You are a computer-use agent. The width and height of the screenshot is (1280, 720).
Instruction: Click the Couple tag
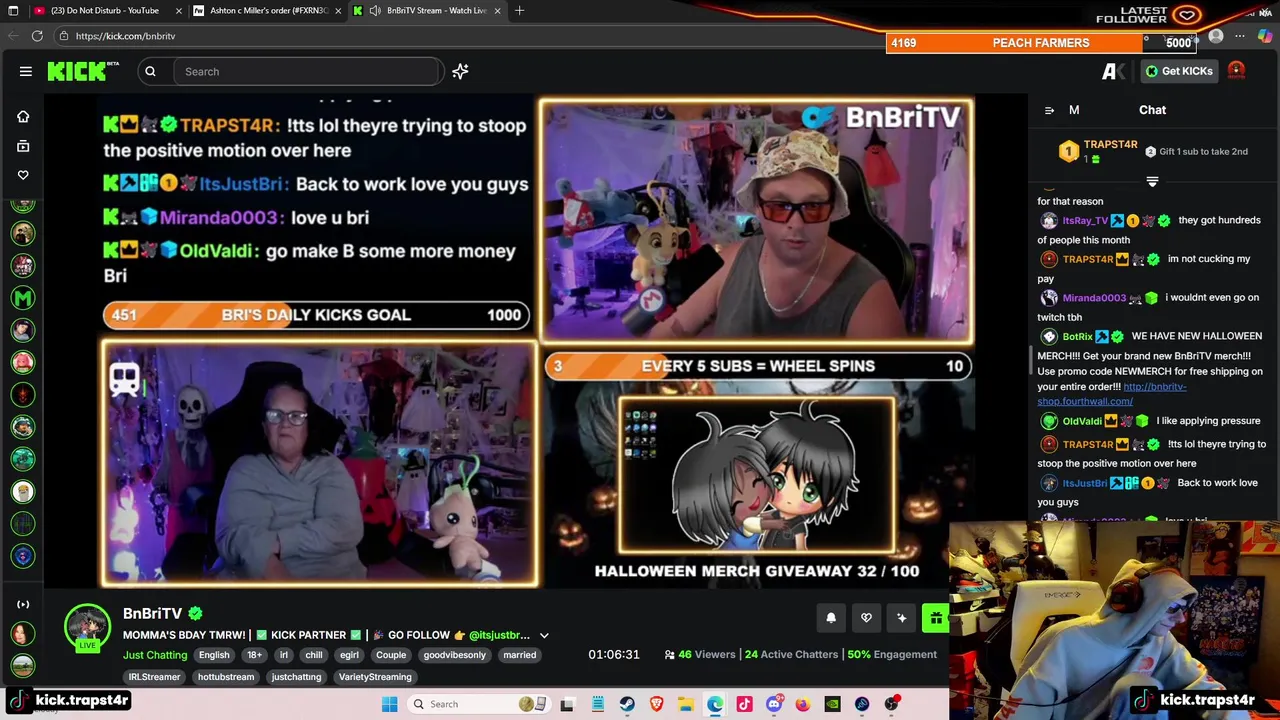click(x=391, y=655)
